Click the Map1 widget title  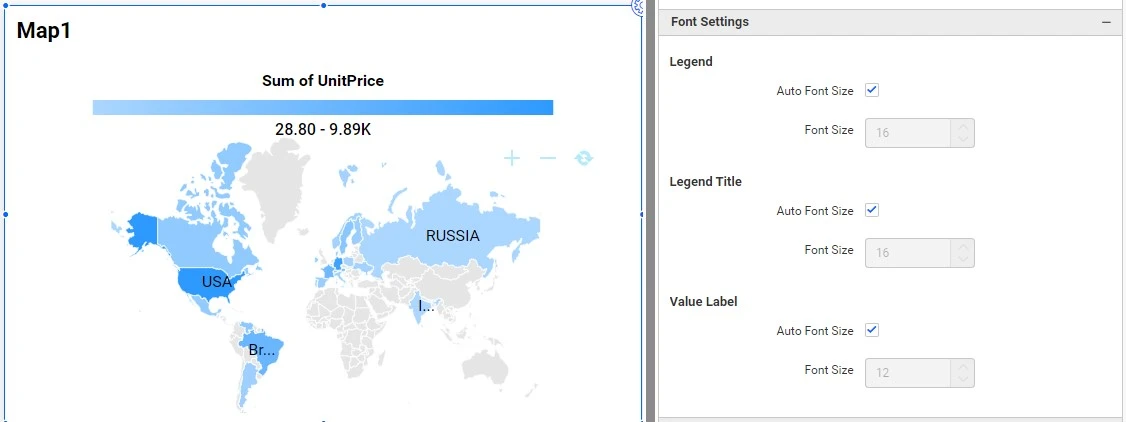click(44, 31)
